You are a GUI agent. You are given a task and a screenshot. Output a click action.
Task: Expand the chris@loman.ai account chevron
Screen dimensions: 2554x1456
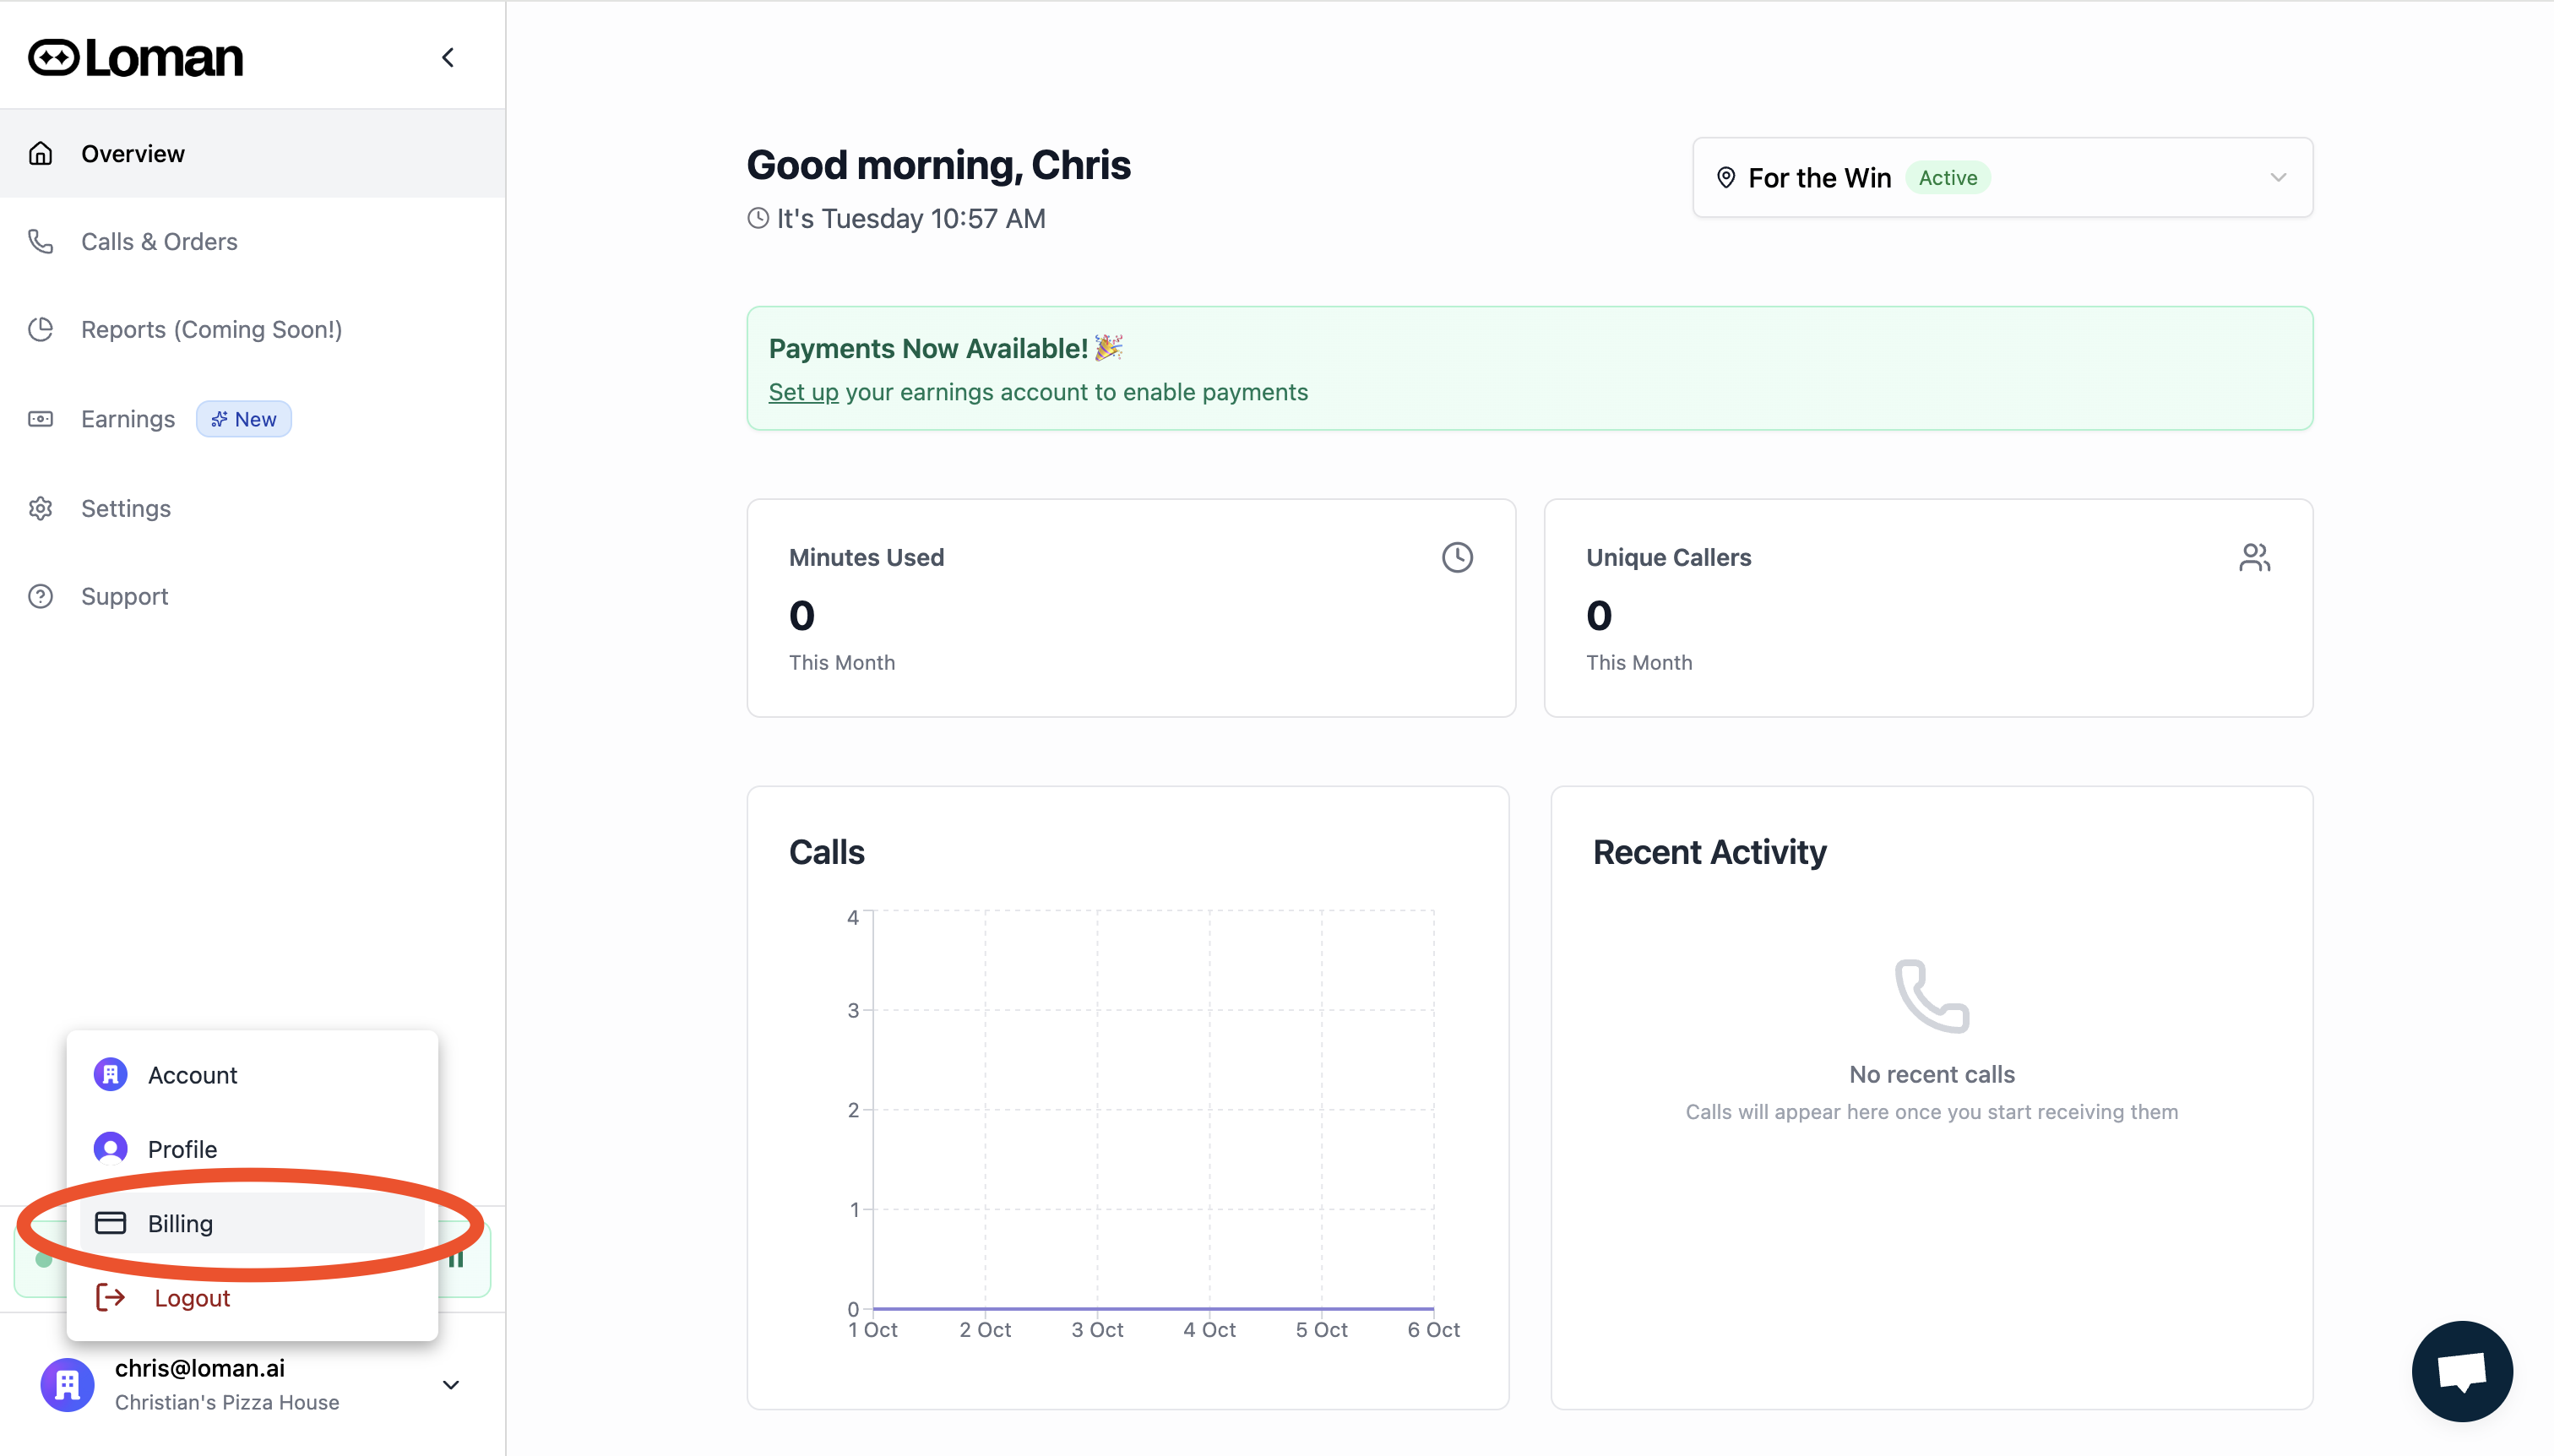(451, 1385)
